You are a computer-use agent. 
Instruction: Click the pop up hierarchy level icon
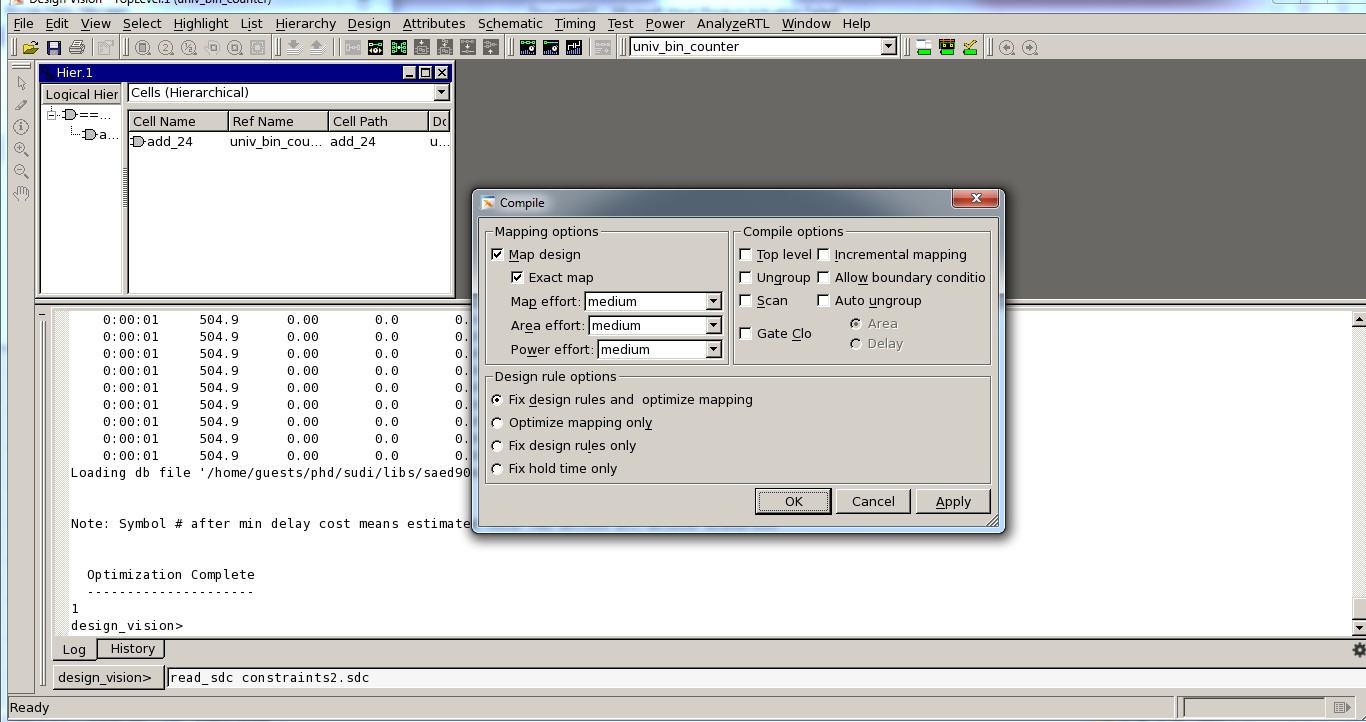(x=316, y=47)
